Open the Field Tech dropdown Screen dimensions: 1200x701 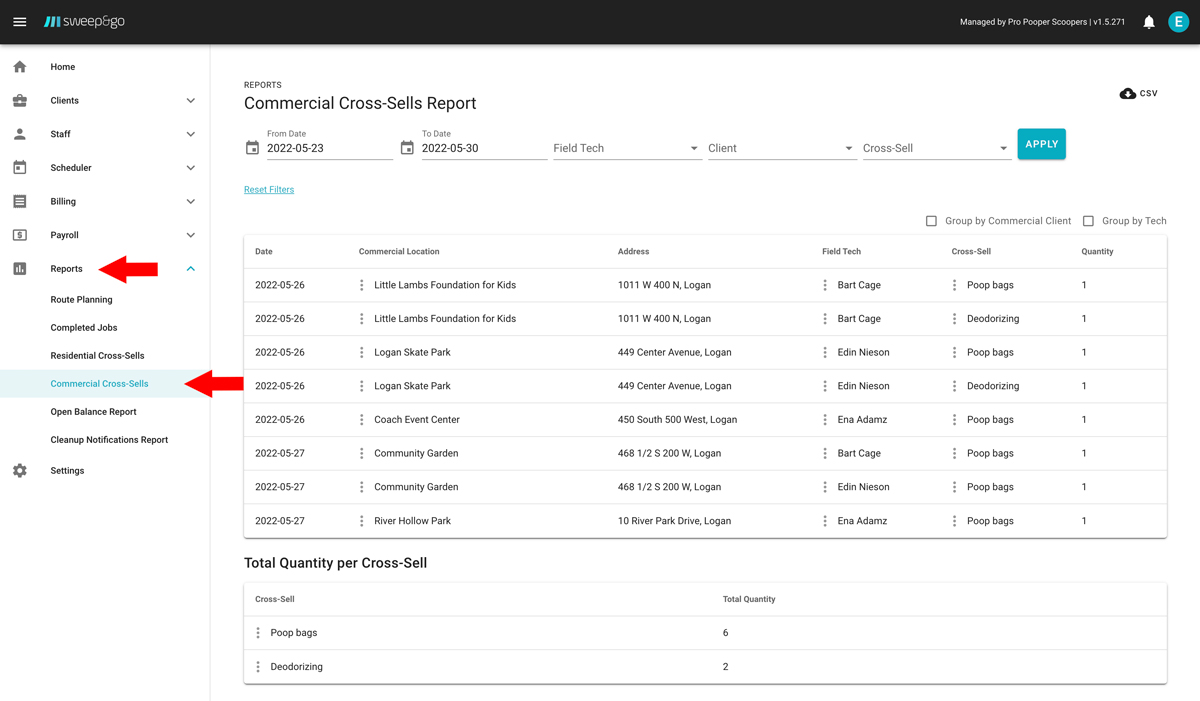click(x=626, y=148)
